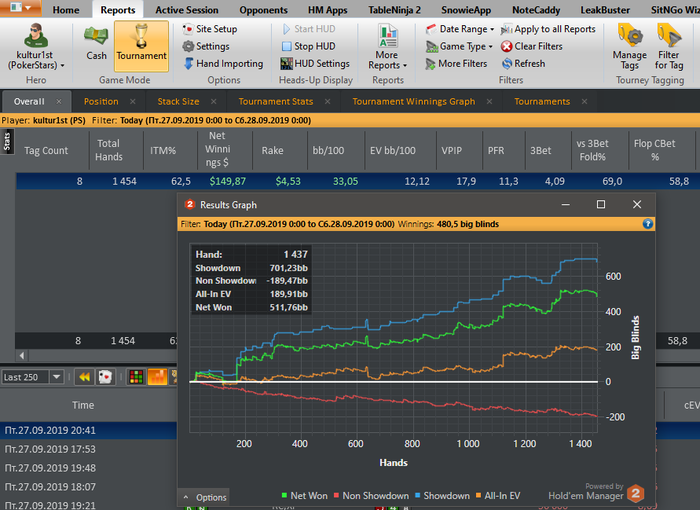This screenshot has height=510, width=700.
Task: Sort hands by Time column
Action: pyautogui.click(x=83, y=405)
